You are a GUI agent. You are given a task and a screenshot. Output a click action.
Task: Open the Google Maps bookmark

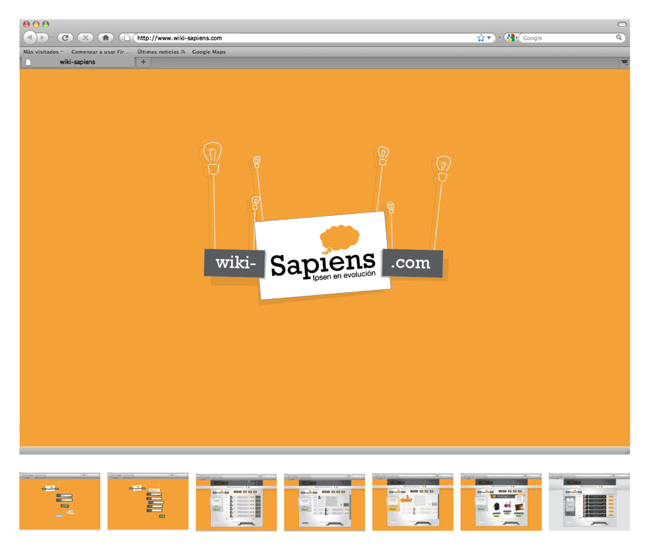(x=209, y=52)
